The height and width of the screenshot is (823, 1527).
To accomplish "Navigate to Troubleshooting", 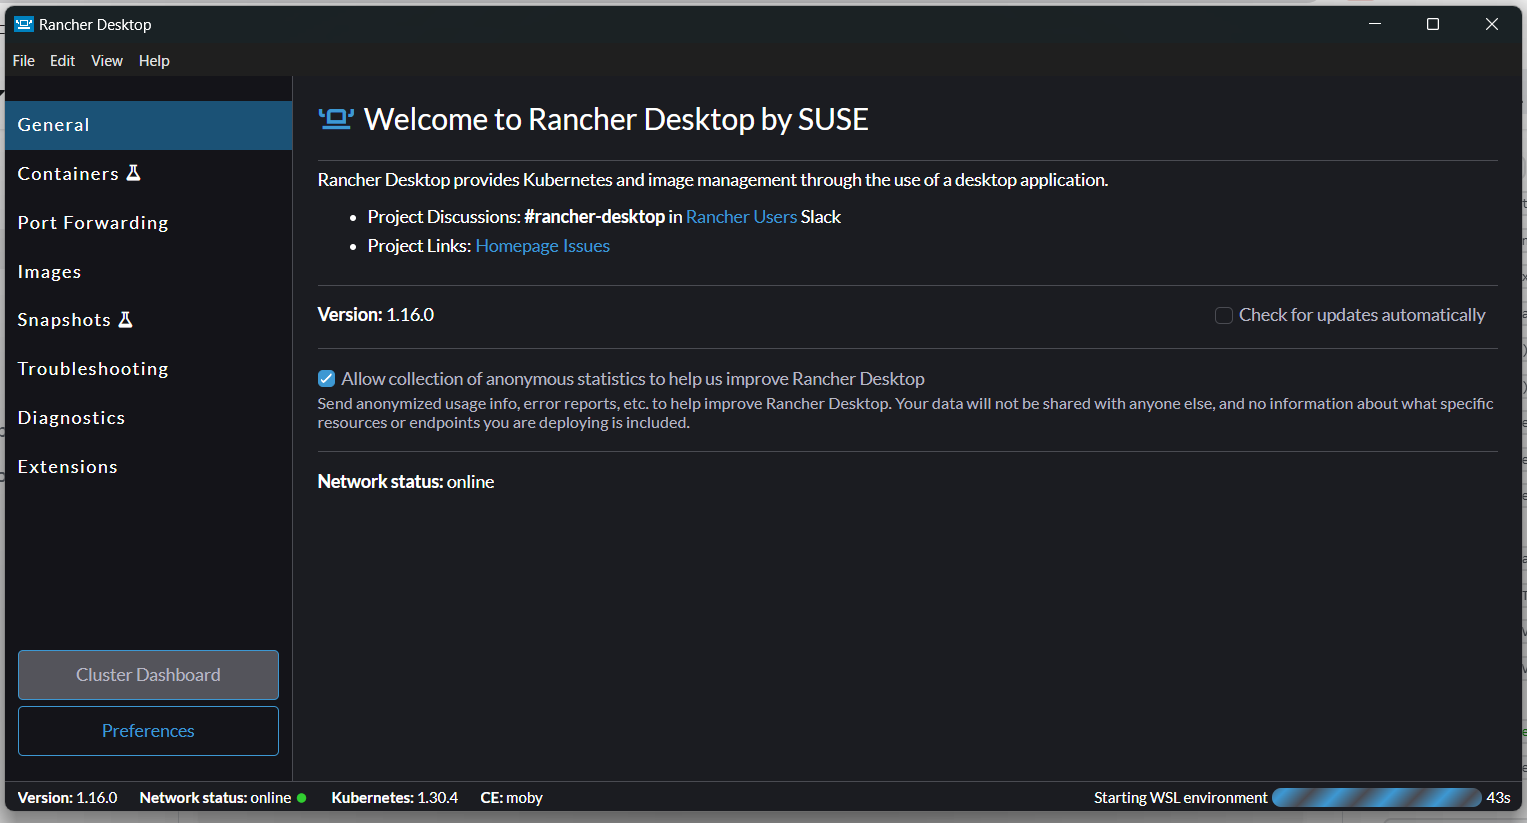I will click(148, 369).
